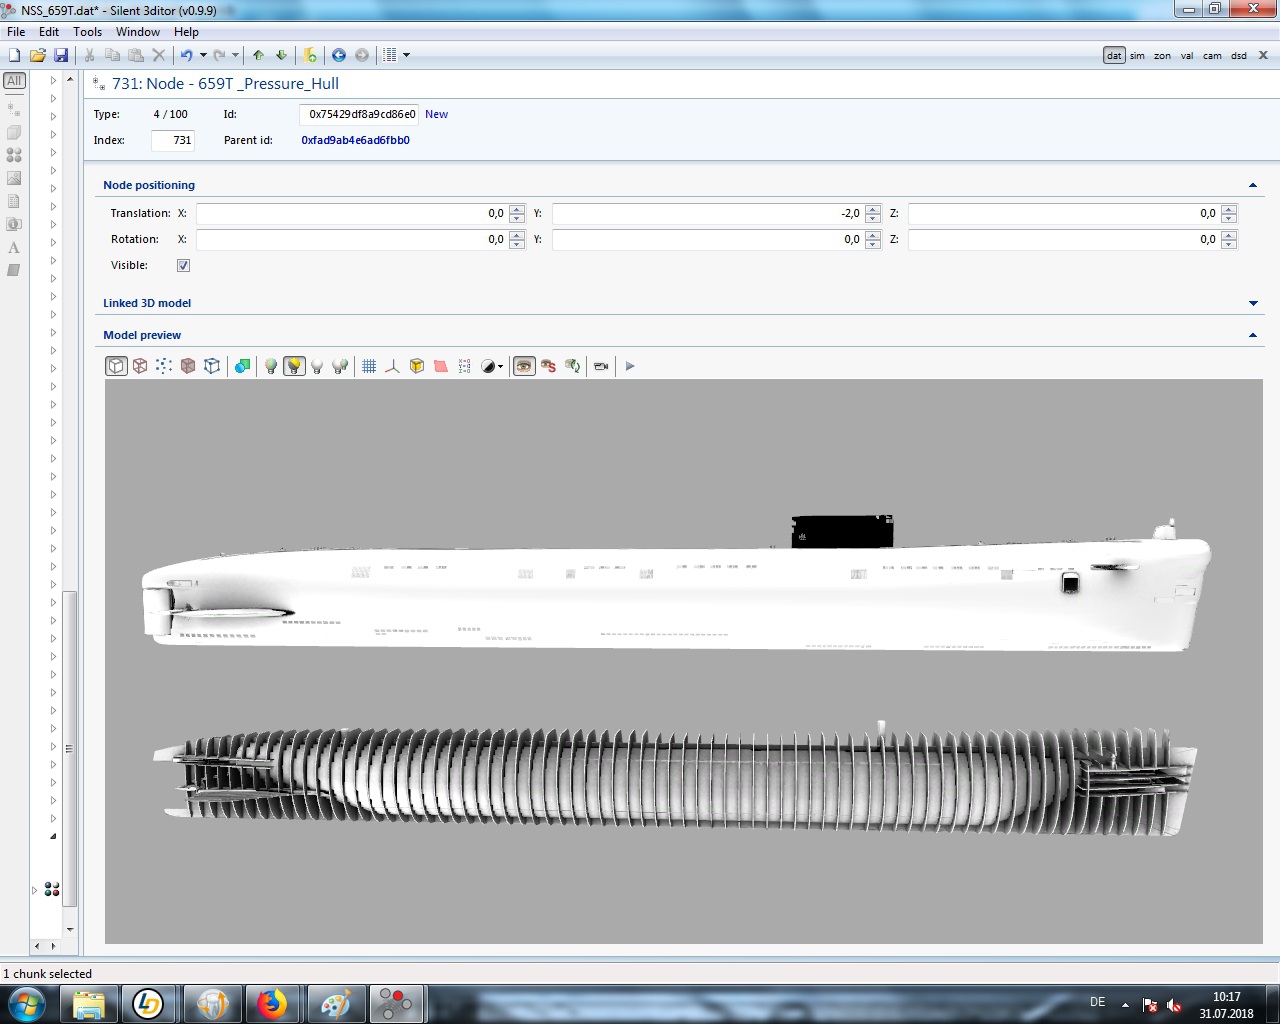Navigate back with blue circular arrow
1280x1024 pixels.
pyautogui.click(x=339, y=55)
